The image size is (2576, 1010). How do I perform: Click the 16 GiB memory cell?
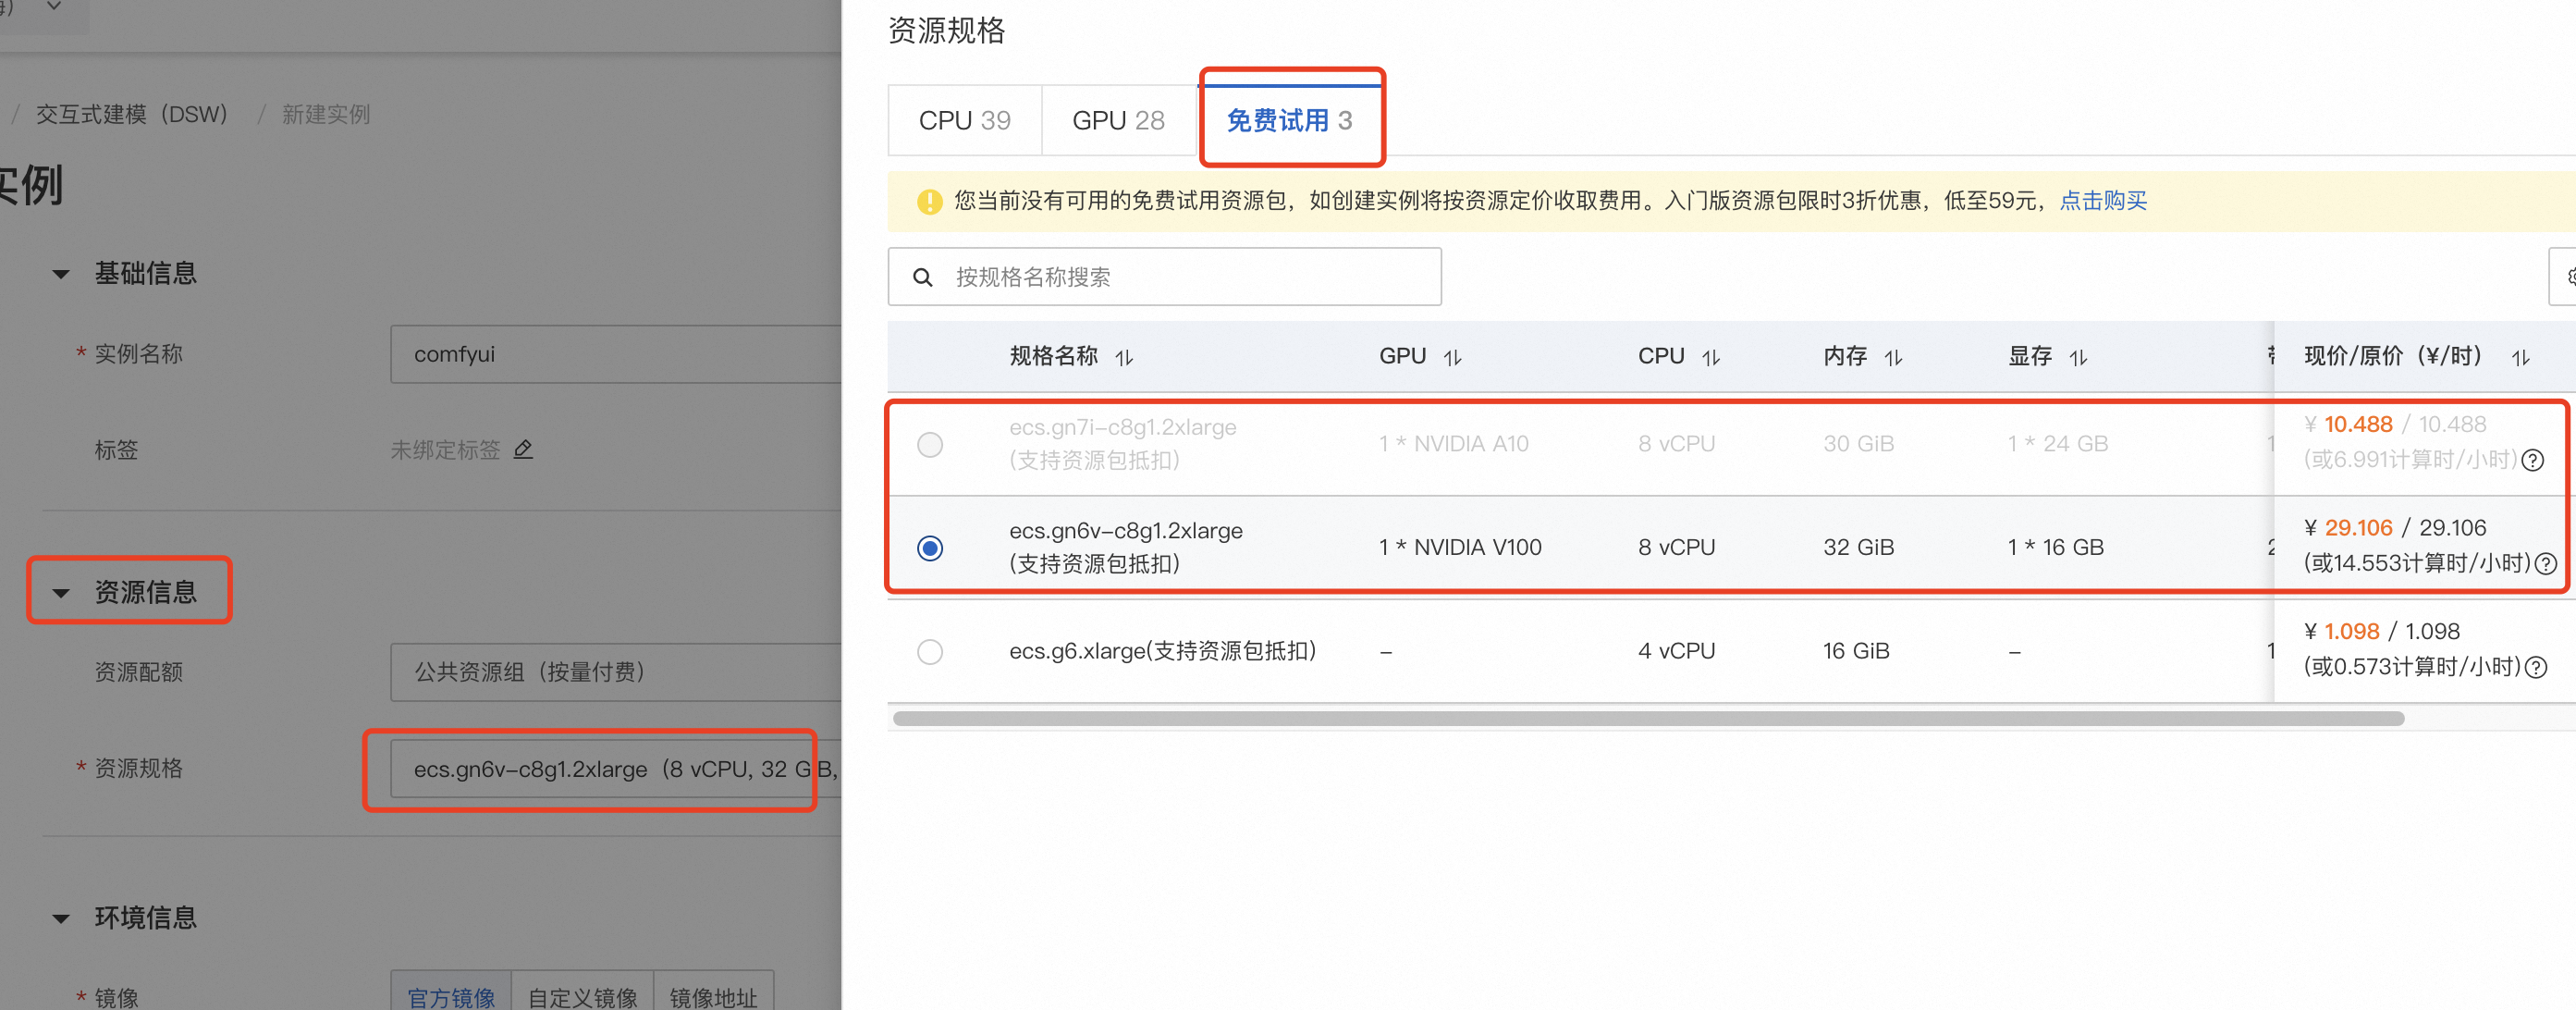click(1856, 652)
